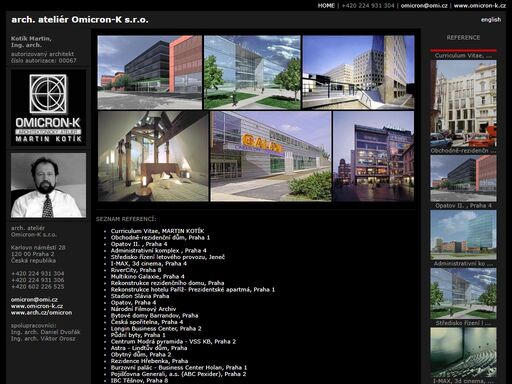Open the glass building with trees render
The width and height of the screenshot is (512, 384).
point(252,73)
